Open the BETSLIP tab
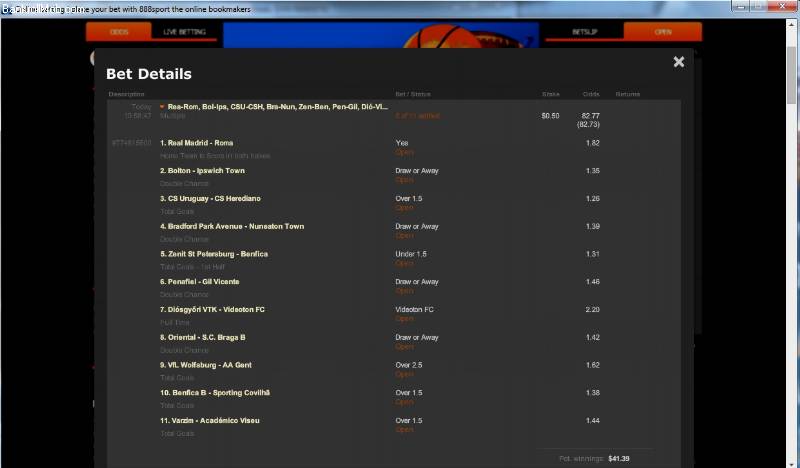 coord(585,32)
